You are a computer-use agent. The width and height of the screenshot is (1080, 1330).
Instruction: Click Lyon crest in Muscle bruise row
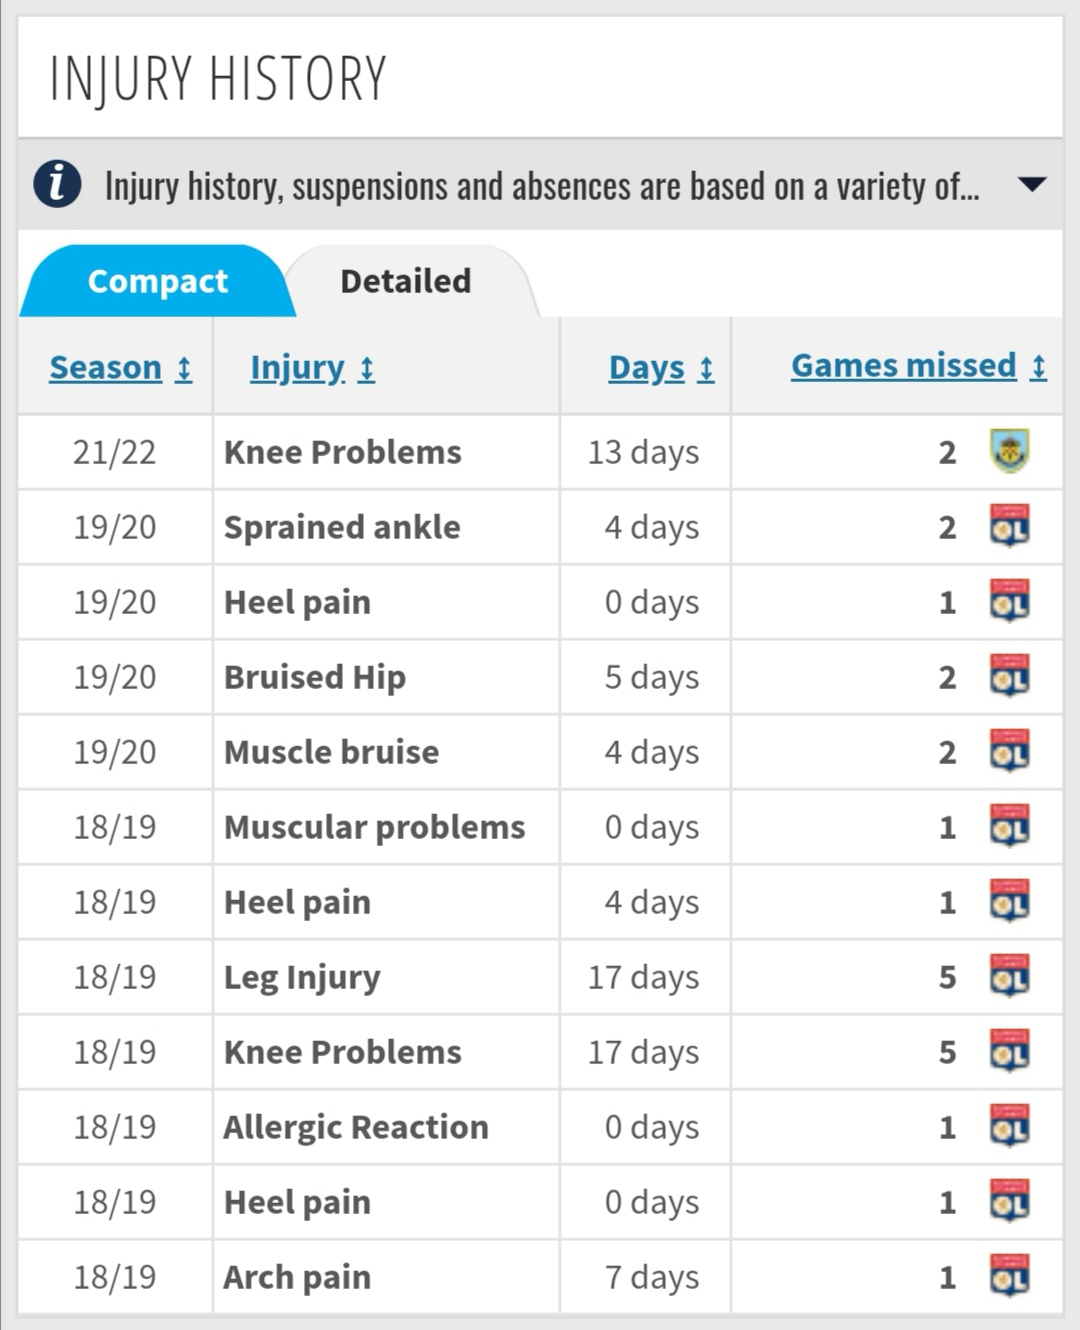pyautogui.click(x=1009, y=751)
